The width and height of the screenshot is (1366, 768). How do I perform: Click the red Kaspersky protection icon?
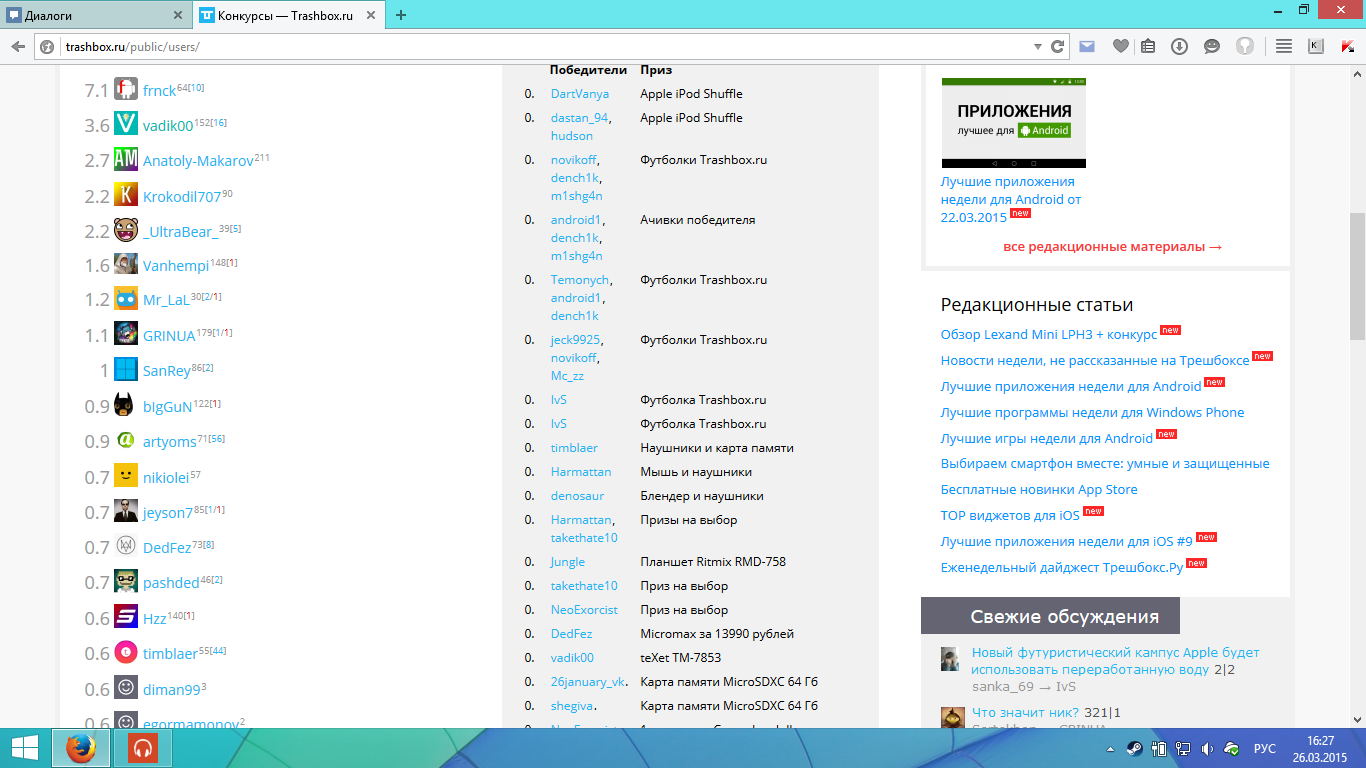pos(1347,46)
